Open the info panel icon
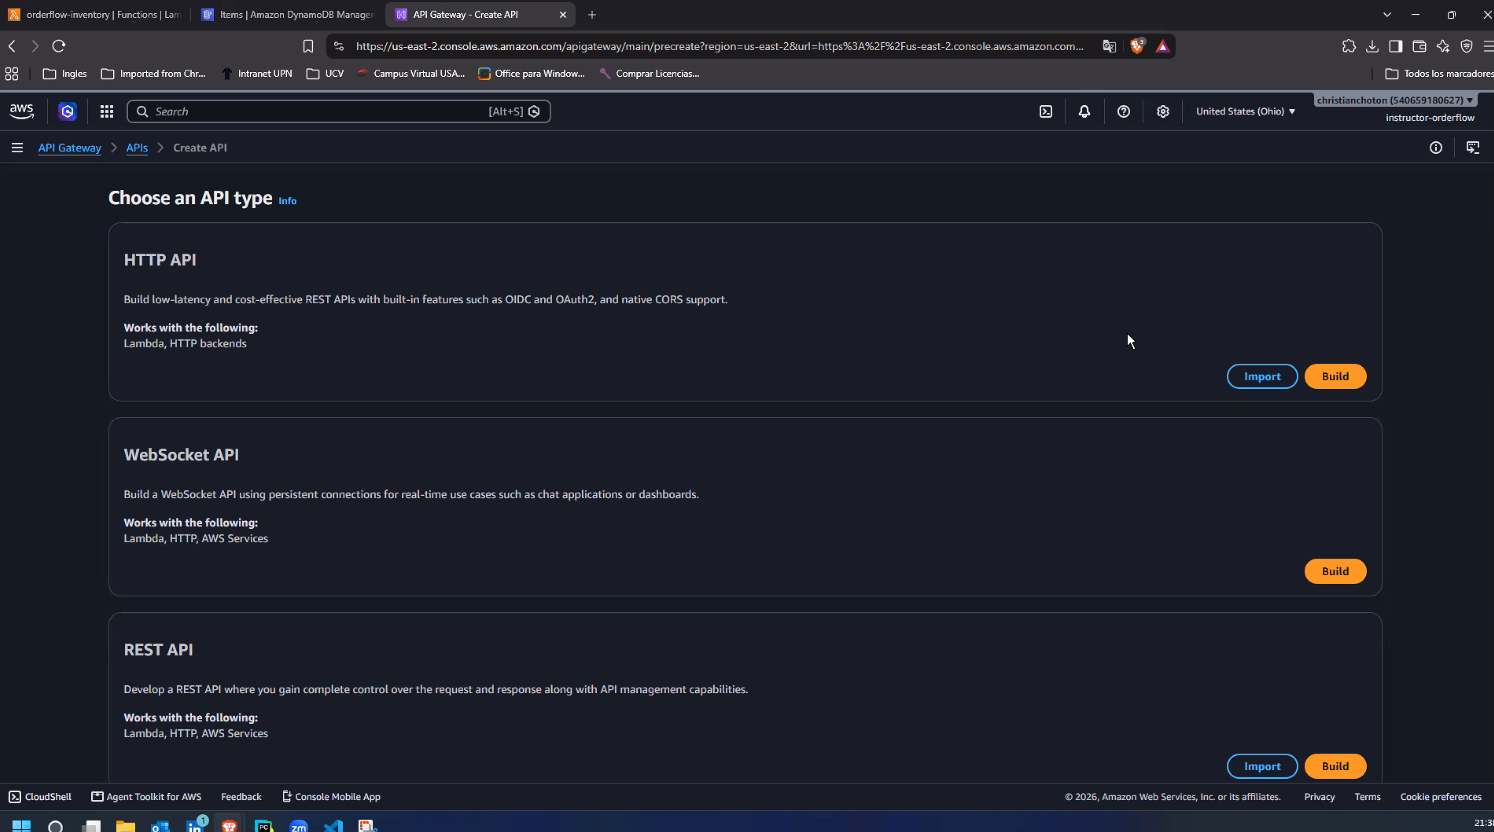The width and height of the screenshot is (1494, 832). point(1436,148)
